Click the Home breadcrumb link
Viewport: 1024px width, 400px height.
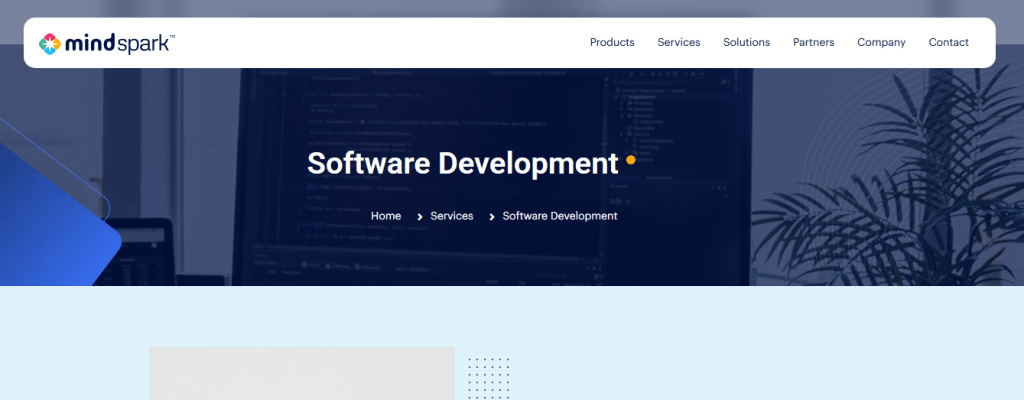coord(386,216)
